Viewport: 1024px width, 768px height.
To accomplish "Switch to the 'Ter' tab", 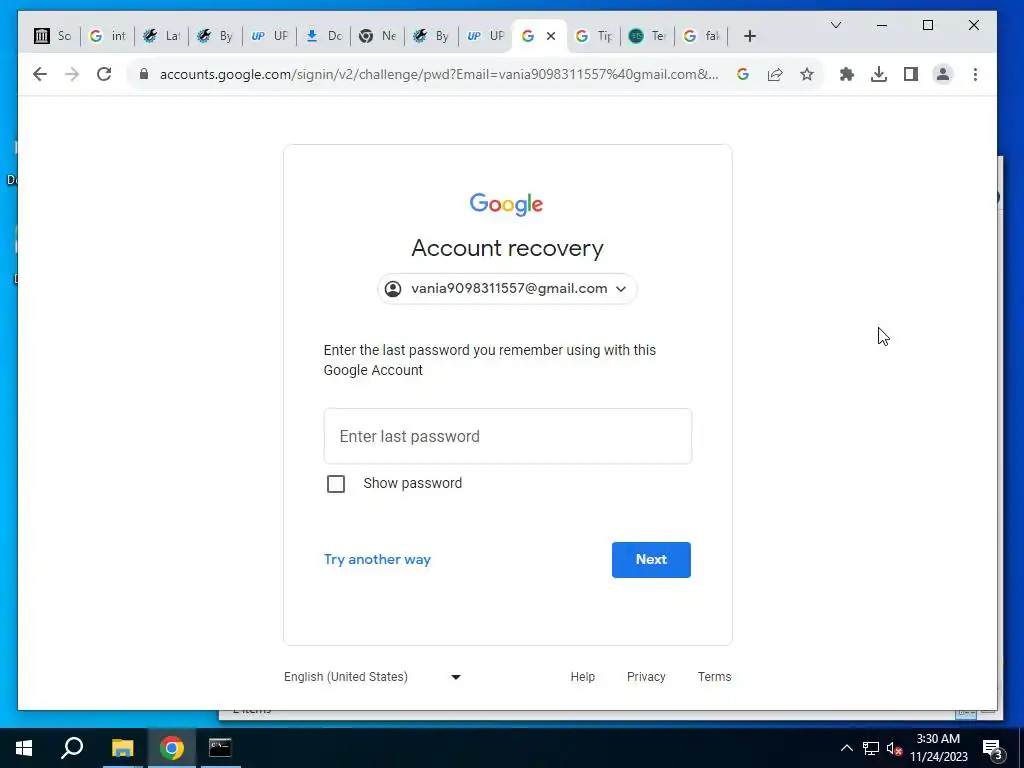I will tap(648, 36).
